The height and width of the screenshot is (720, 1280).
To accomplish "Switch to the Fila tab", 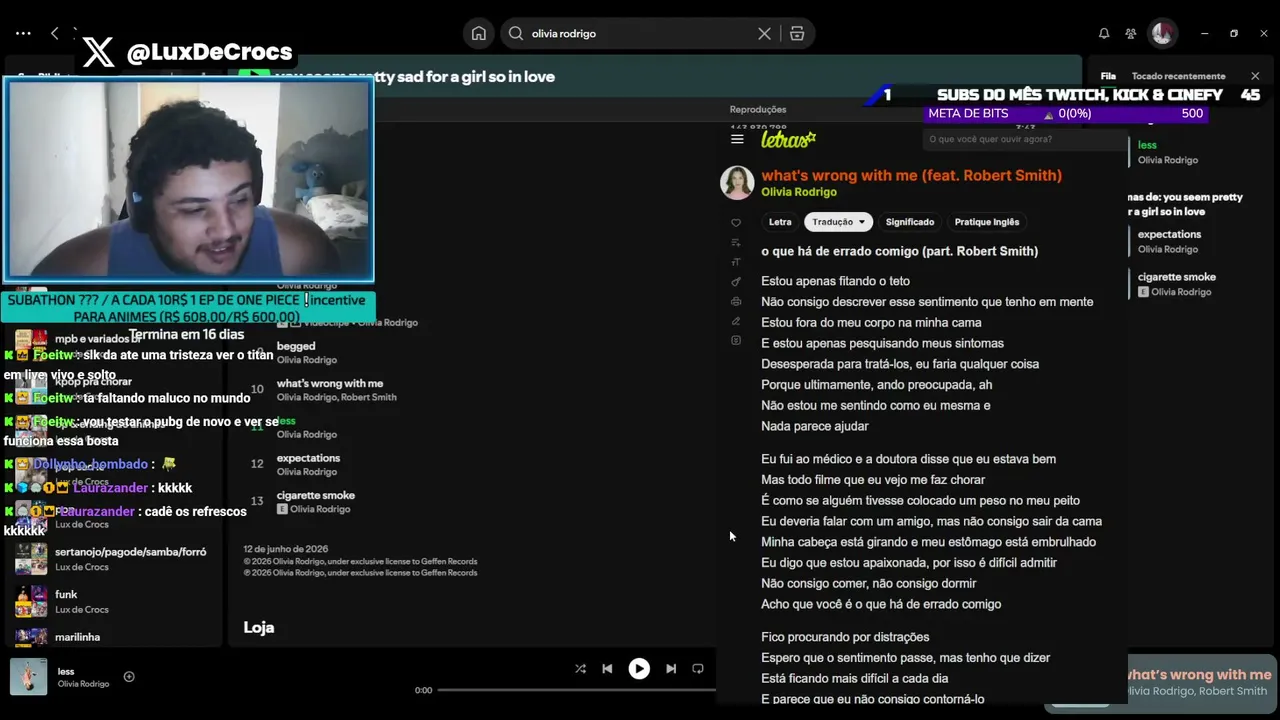I will [1108, 76].
